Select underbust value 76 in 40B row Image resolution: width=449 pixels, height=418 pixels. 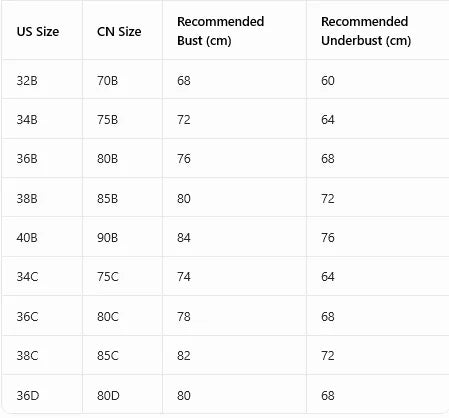click(328, 238)
